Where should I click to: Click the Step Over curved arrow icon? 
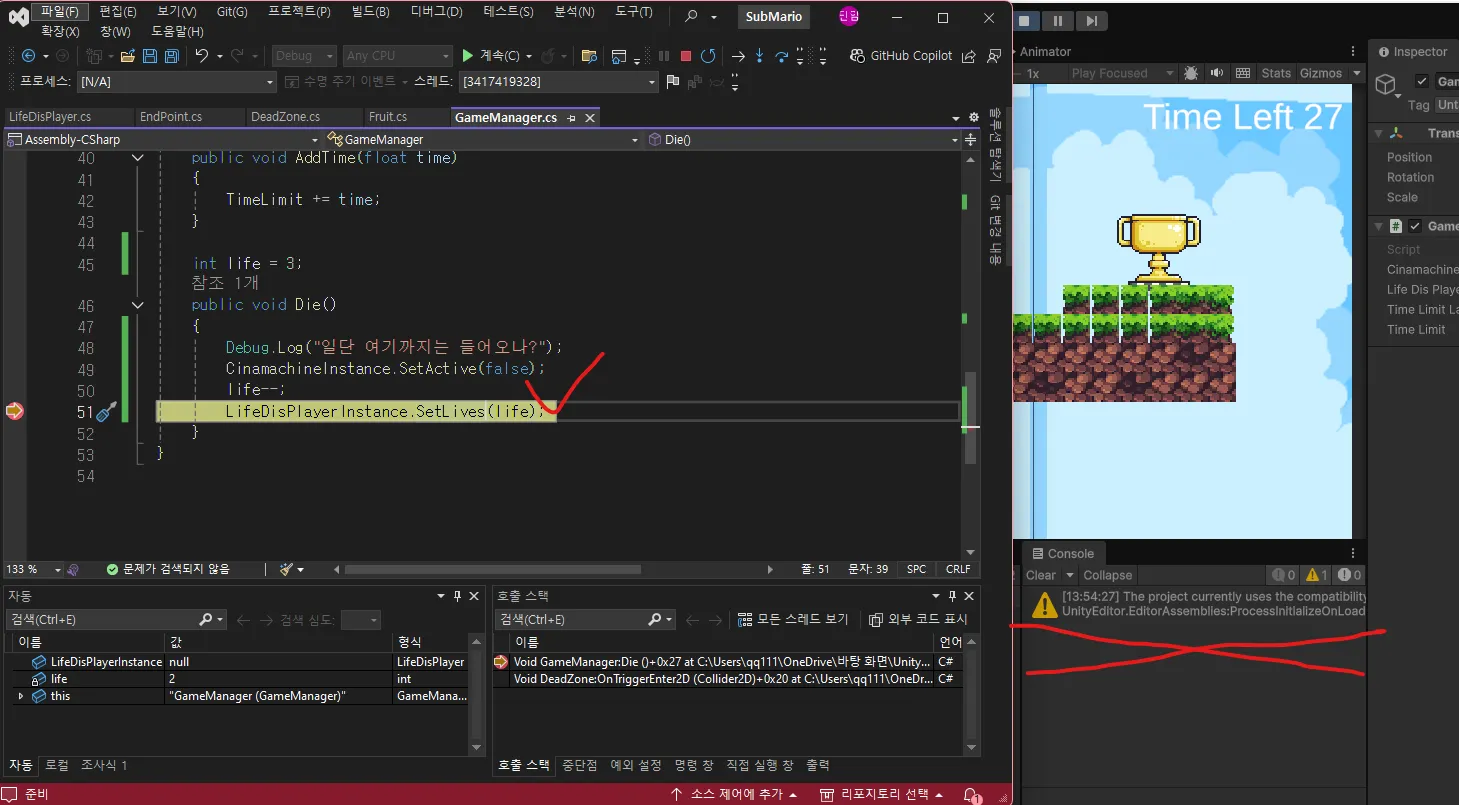tap(782, 56)
